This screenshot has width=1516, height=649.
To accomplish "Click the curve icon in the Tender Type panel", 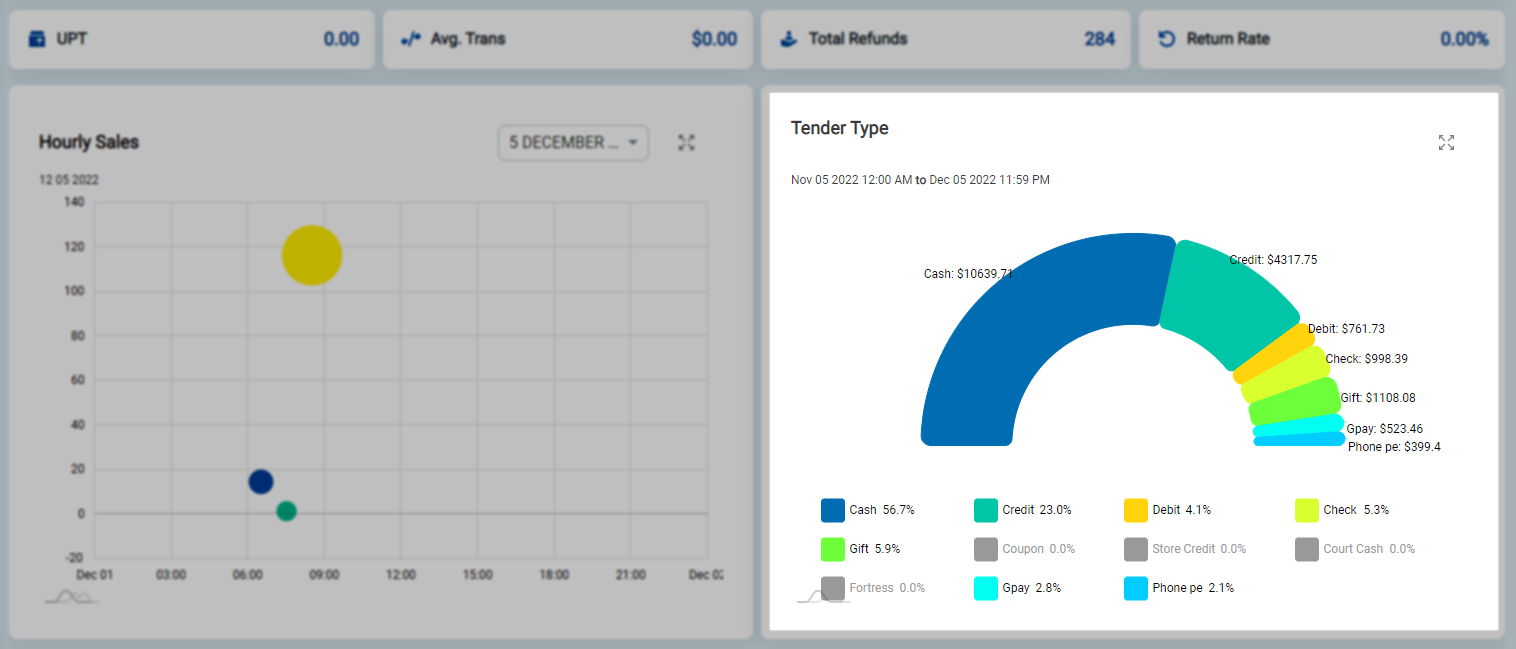I will [823, 597].
